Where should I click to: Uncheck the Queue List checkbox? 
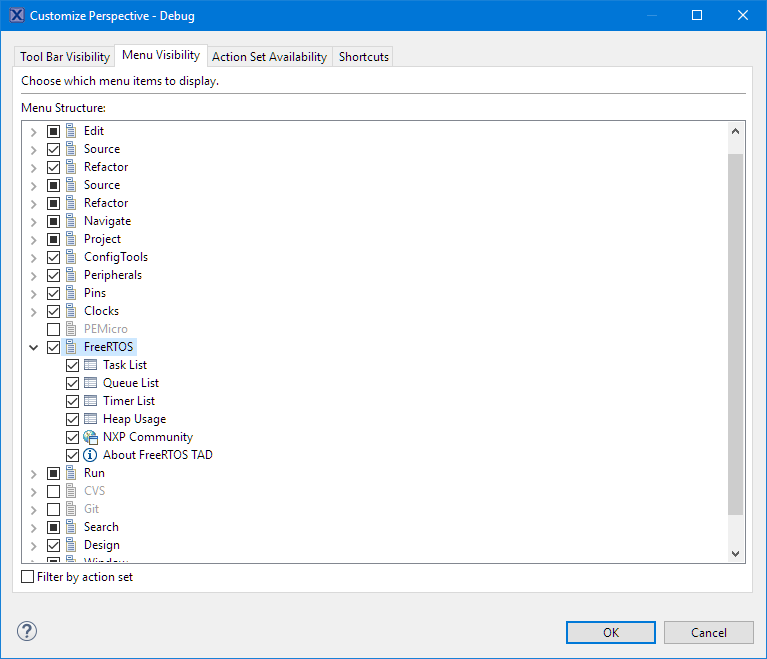click(x=72, y=384)
